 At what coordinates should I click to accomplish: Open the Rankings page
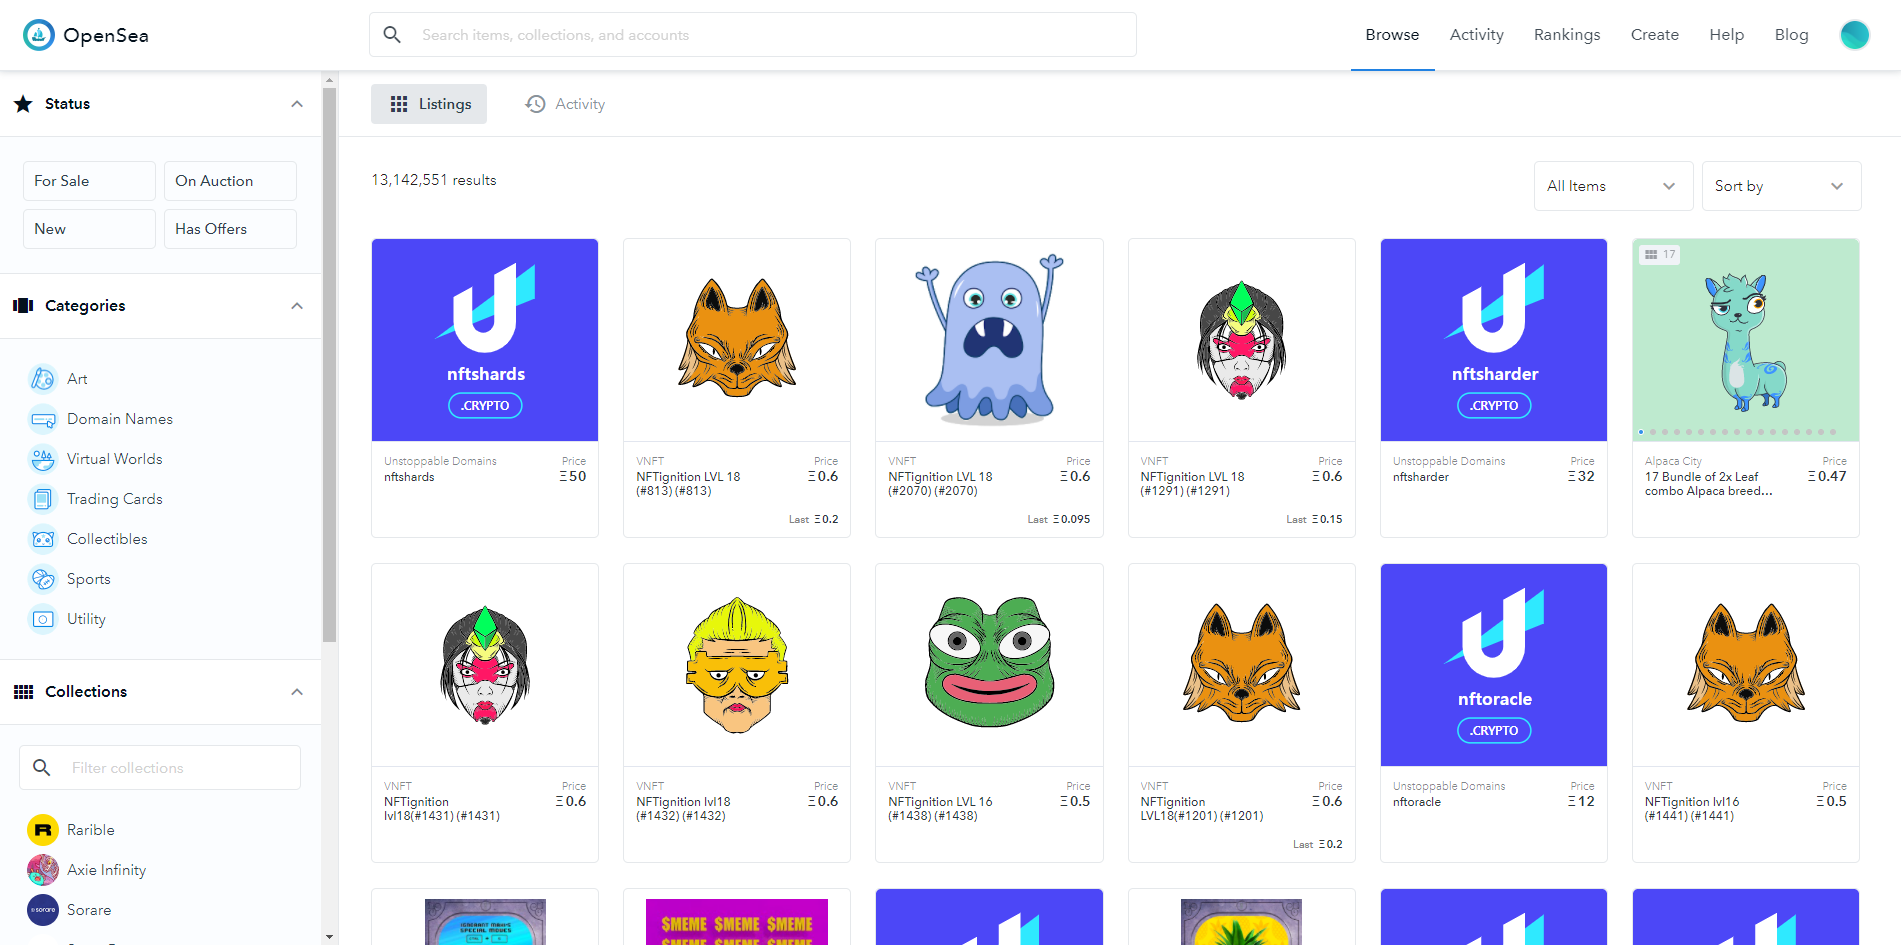pos(1567,35)
